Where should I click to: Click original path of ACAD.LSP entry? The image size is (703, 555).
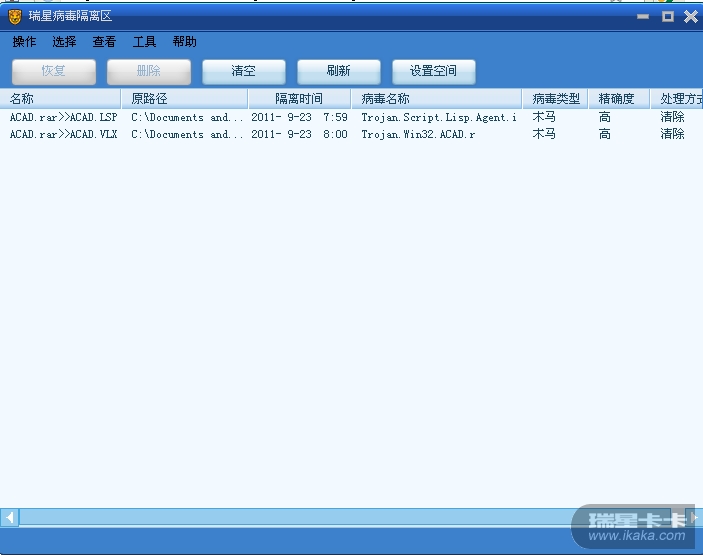point(187,117)
